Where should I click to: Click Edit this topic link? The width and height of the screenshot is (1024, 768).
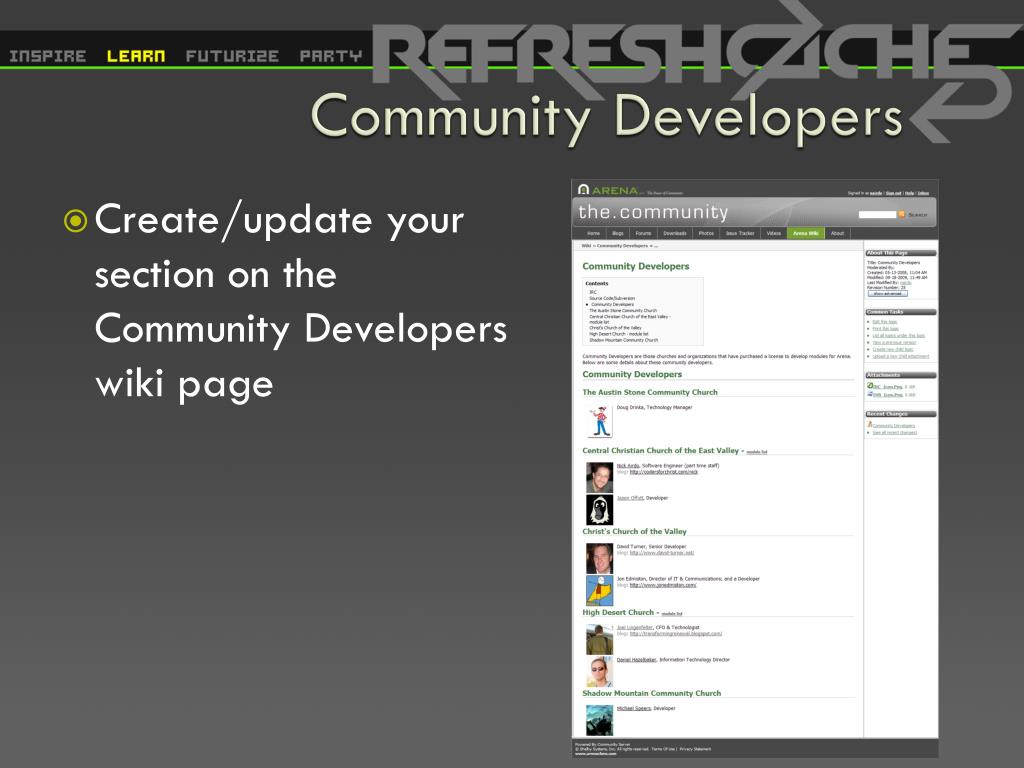885,322
